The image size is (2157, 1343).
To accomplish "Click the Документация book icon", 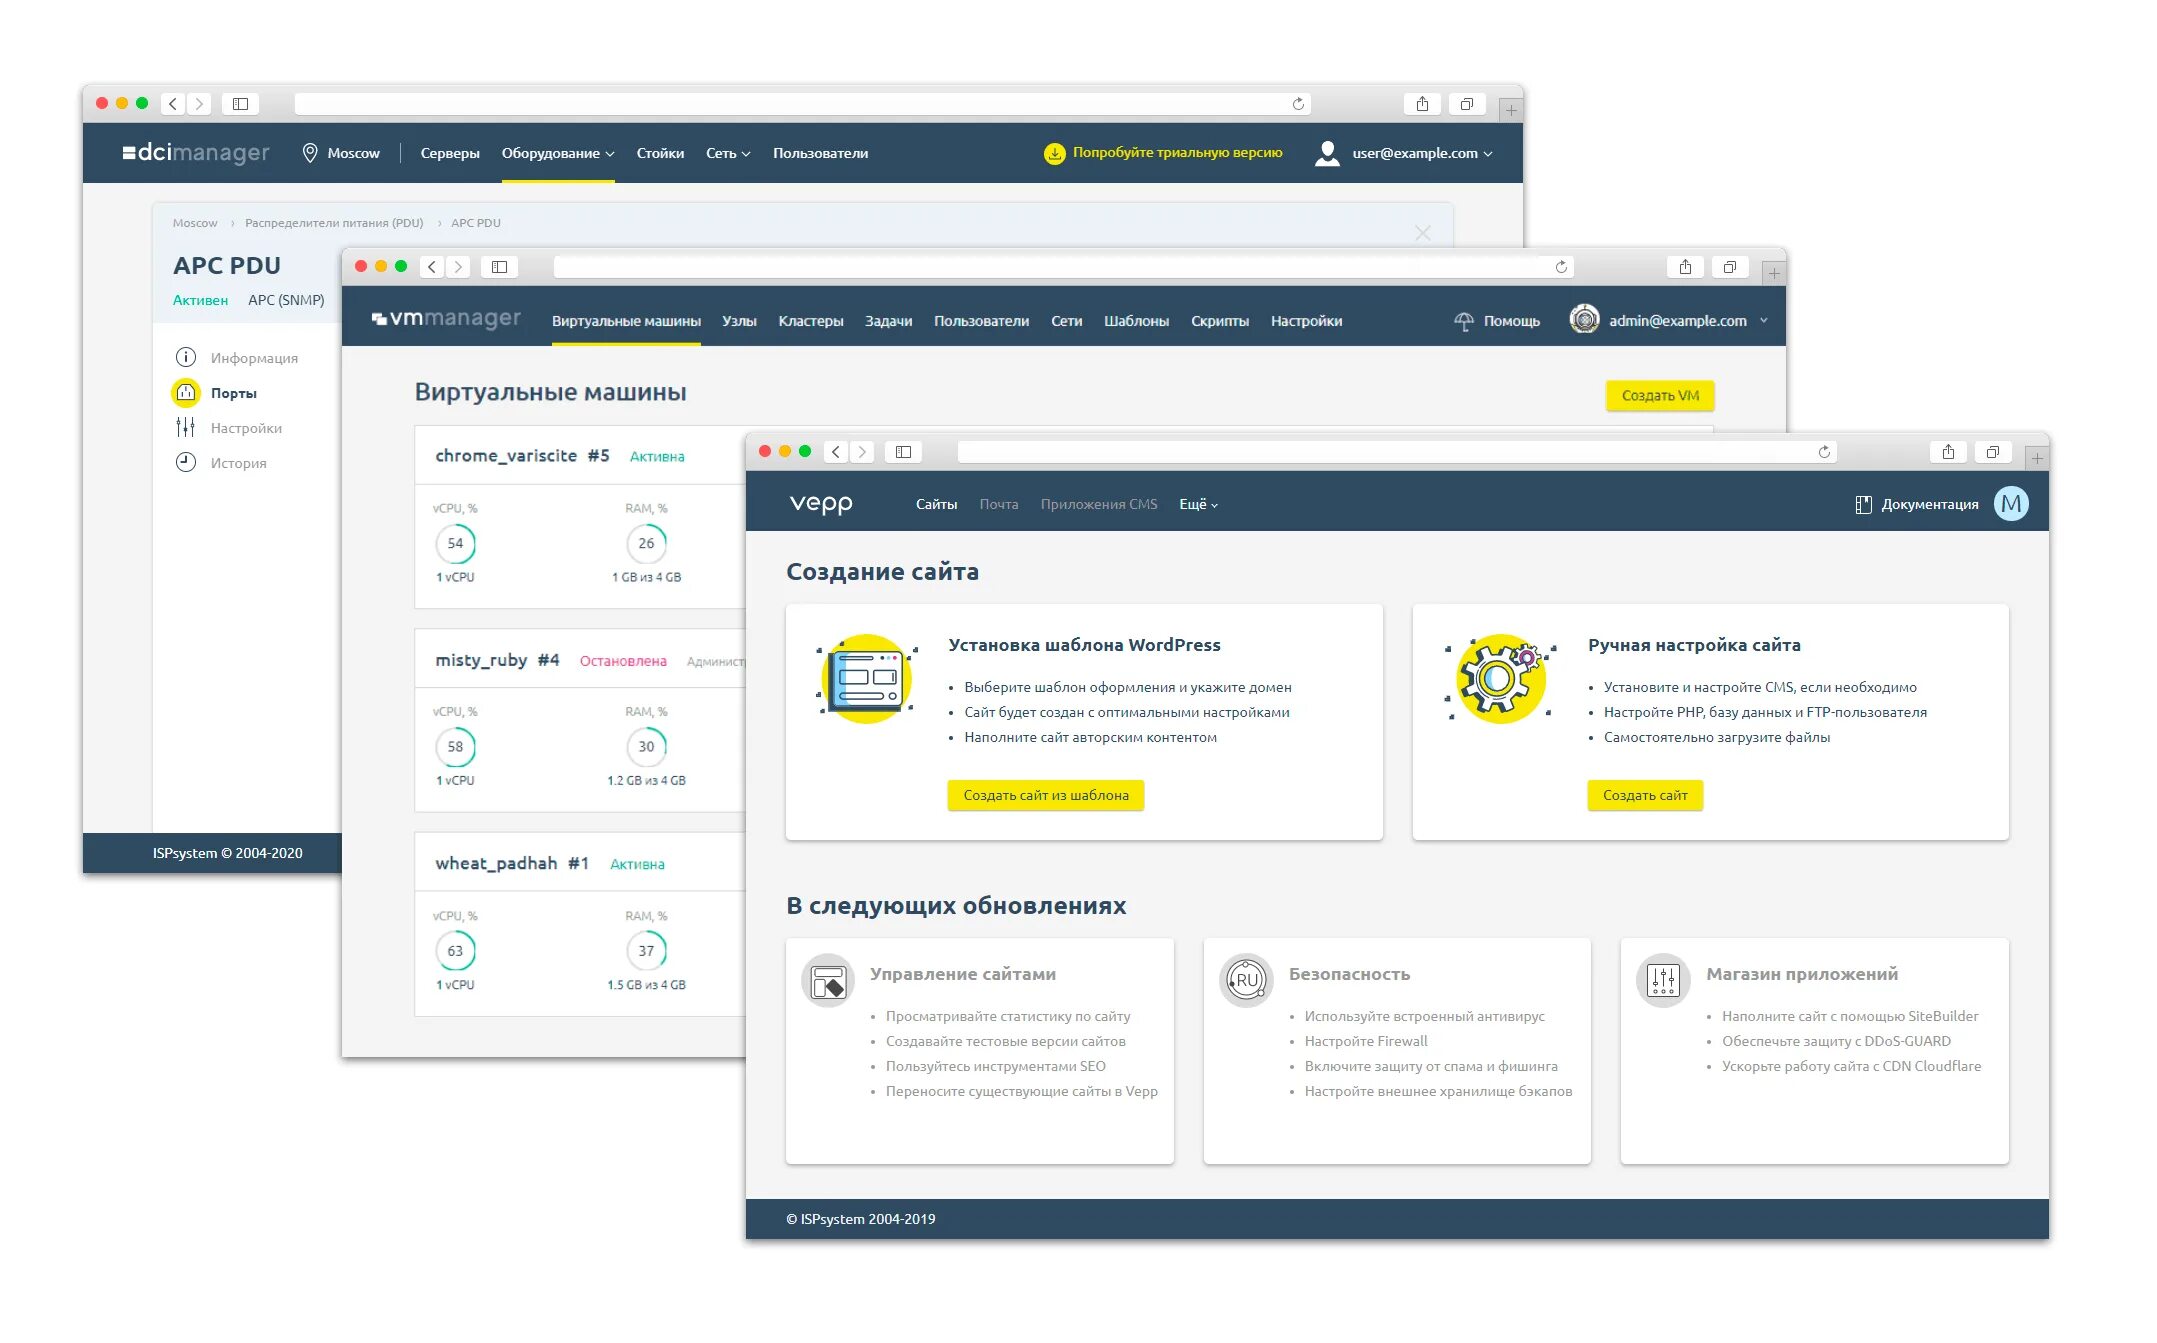I will point(1863,505).
